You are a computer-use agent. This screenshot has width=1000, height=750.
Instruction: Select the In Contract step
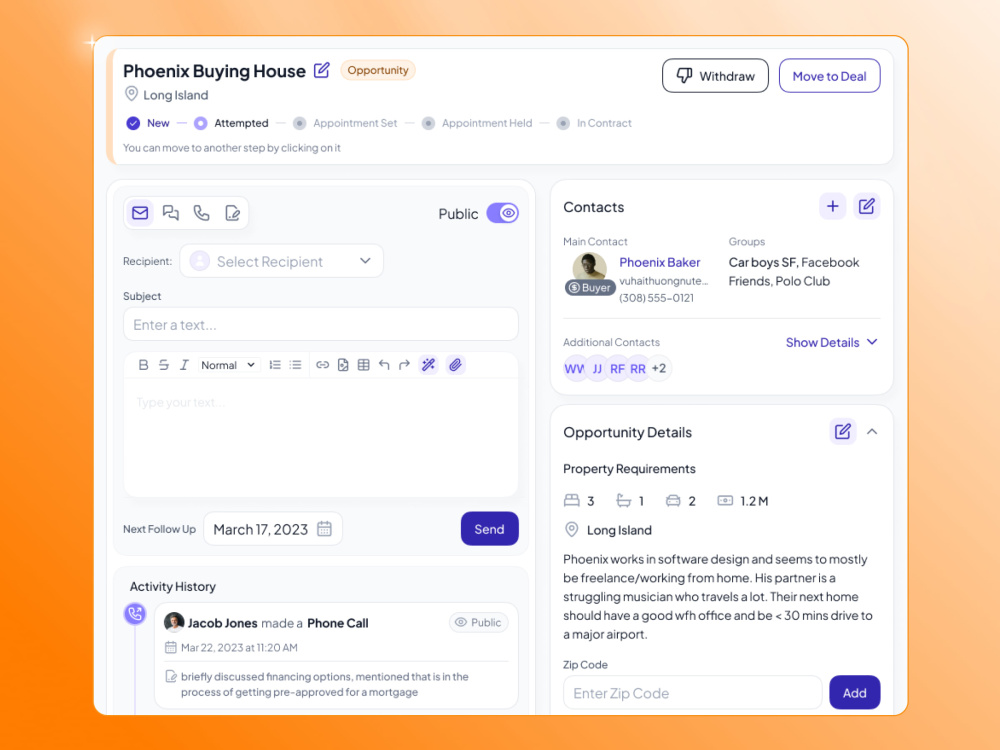pos(594,123)
